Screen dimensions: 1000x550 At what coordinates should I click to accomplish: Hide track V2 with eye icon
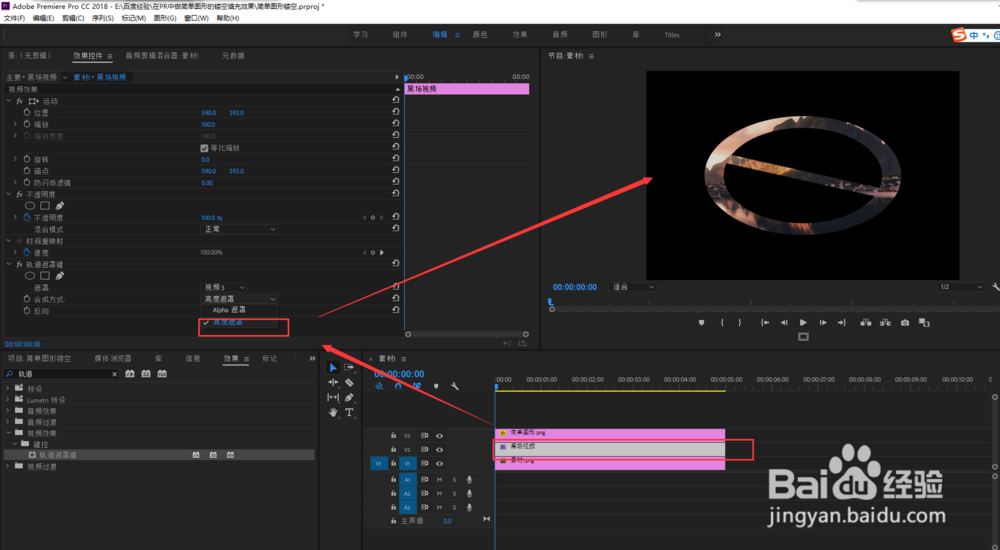pyautogui.click(x=439, y=450)
